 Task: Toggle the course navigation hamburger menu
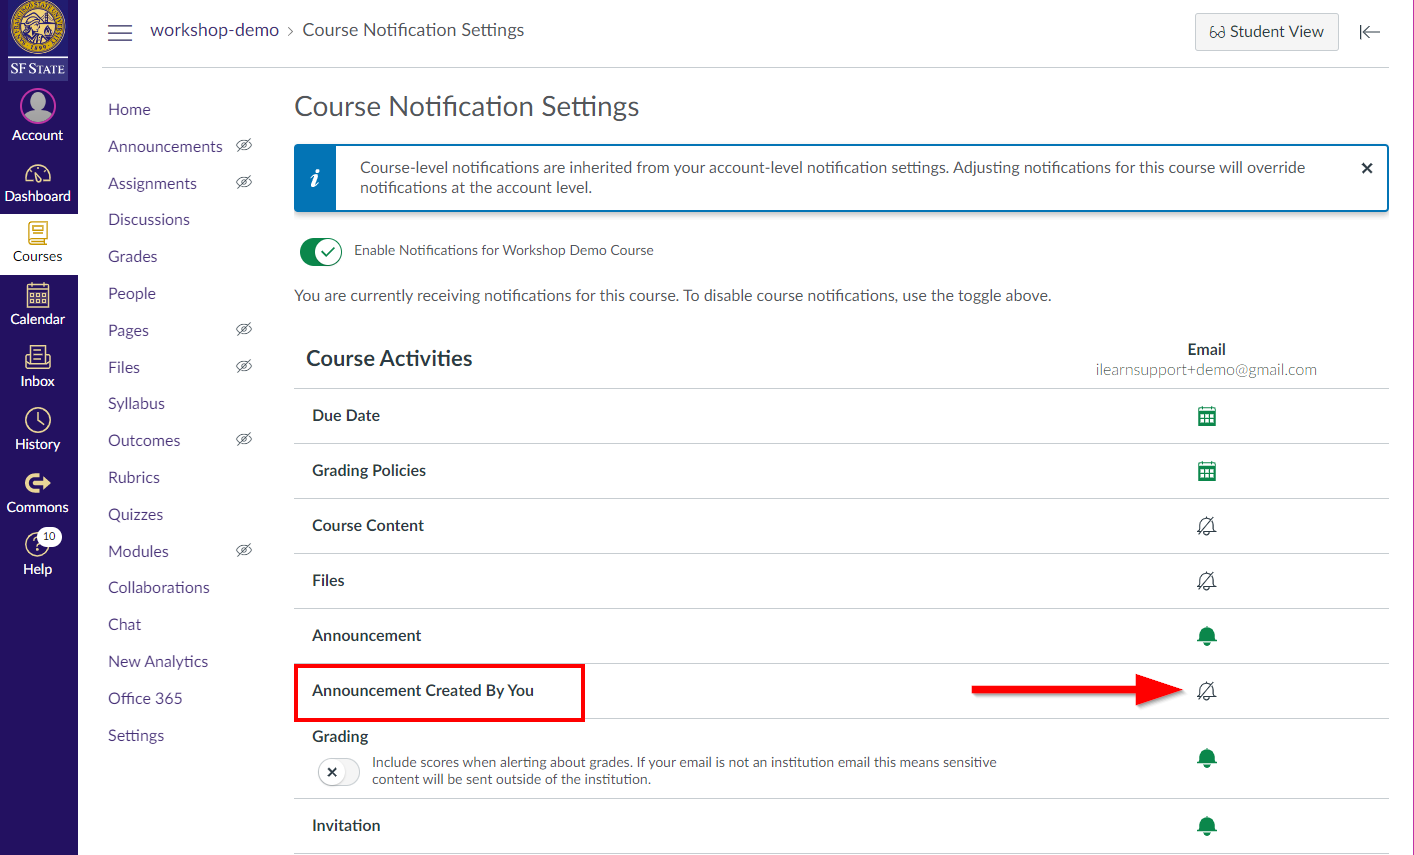tap(120, 32)
